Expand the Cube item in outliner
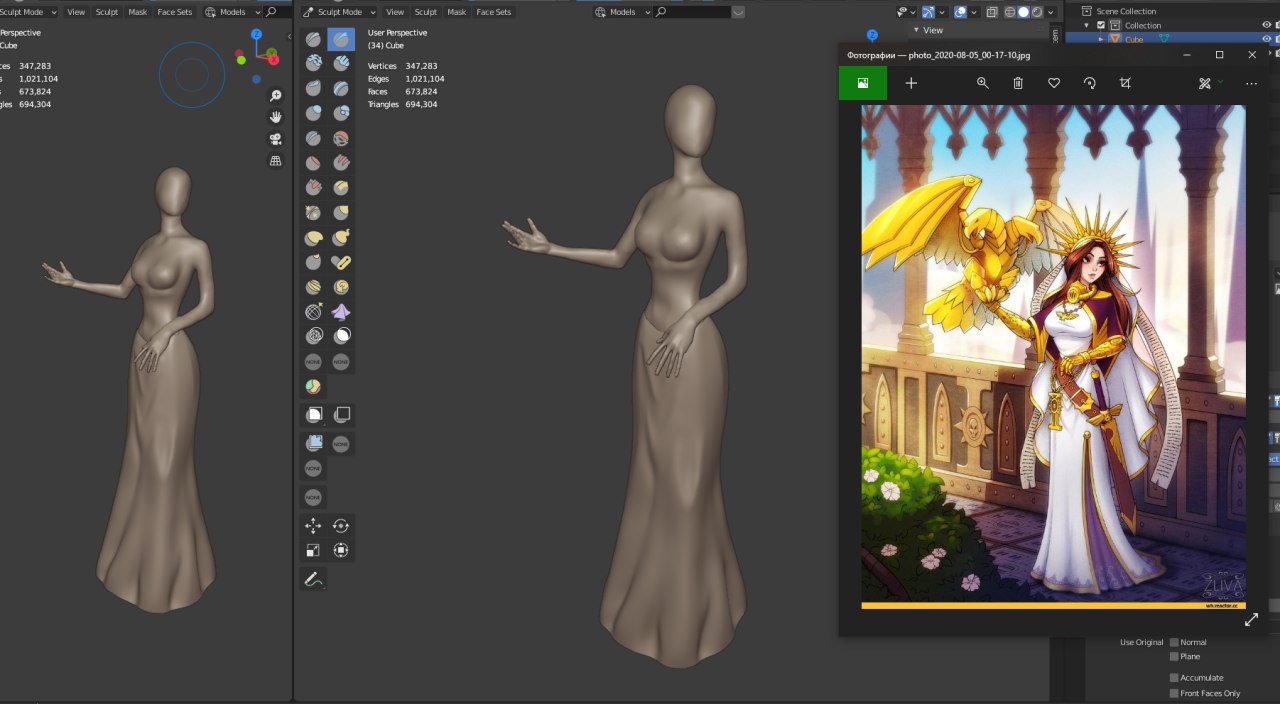This screenshot has width=1280, height=704. click(x=1102, y=39)
